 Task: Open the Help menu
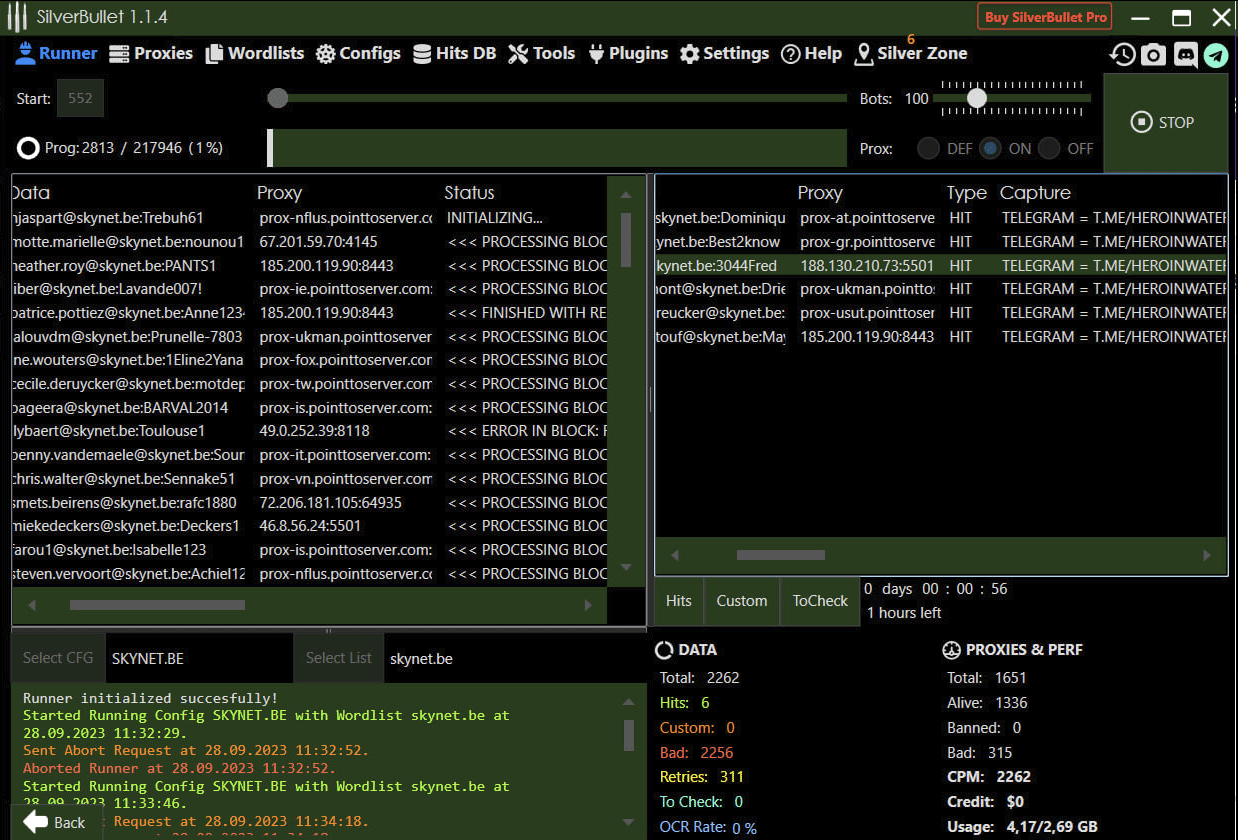(811, 53)
